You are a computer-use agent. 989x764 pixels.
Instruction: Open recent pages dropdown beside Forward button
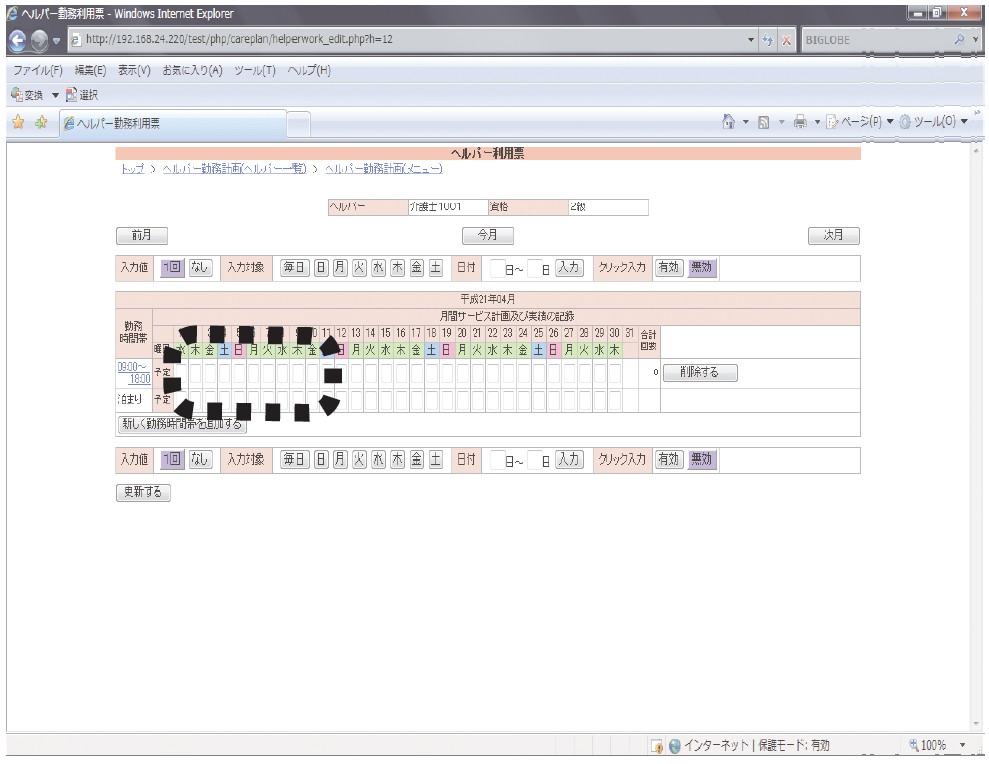click(x=56, y=41)
